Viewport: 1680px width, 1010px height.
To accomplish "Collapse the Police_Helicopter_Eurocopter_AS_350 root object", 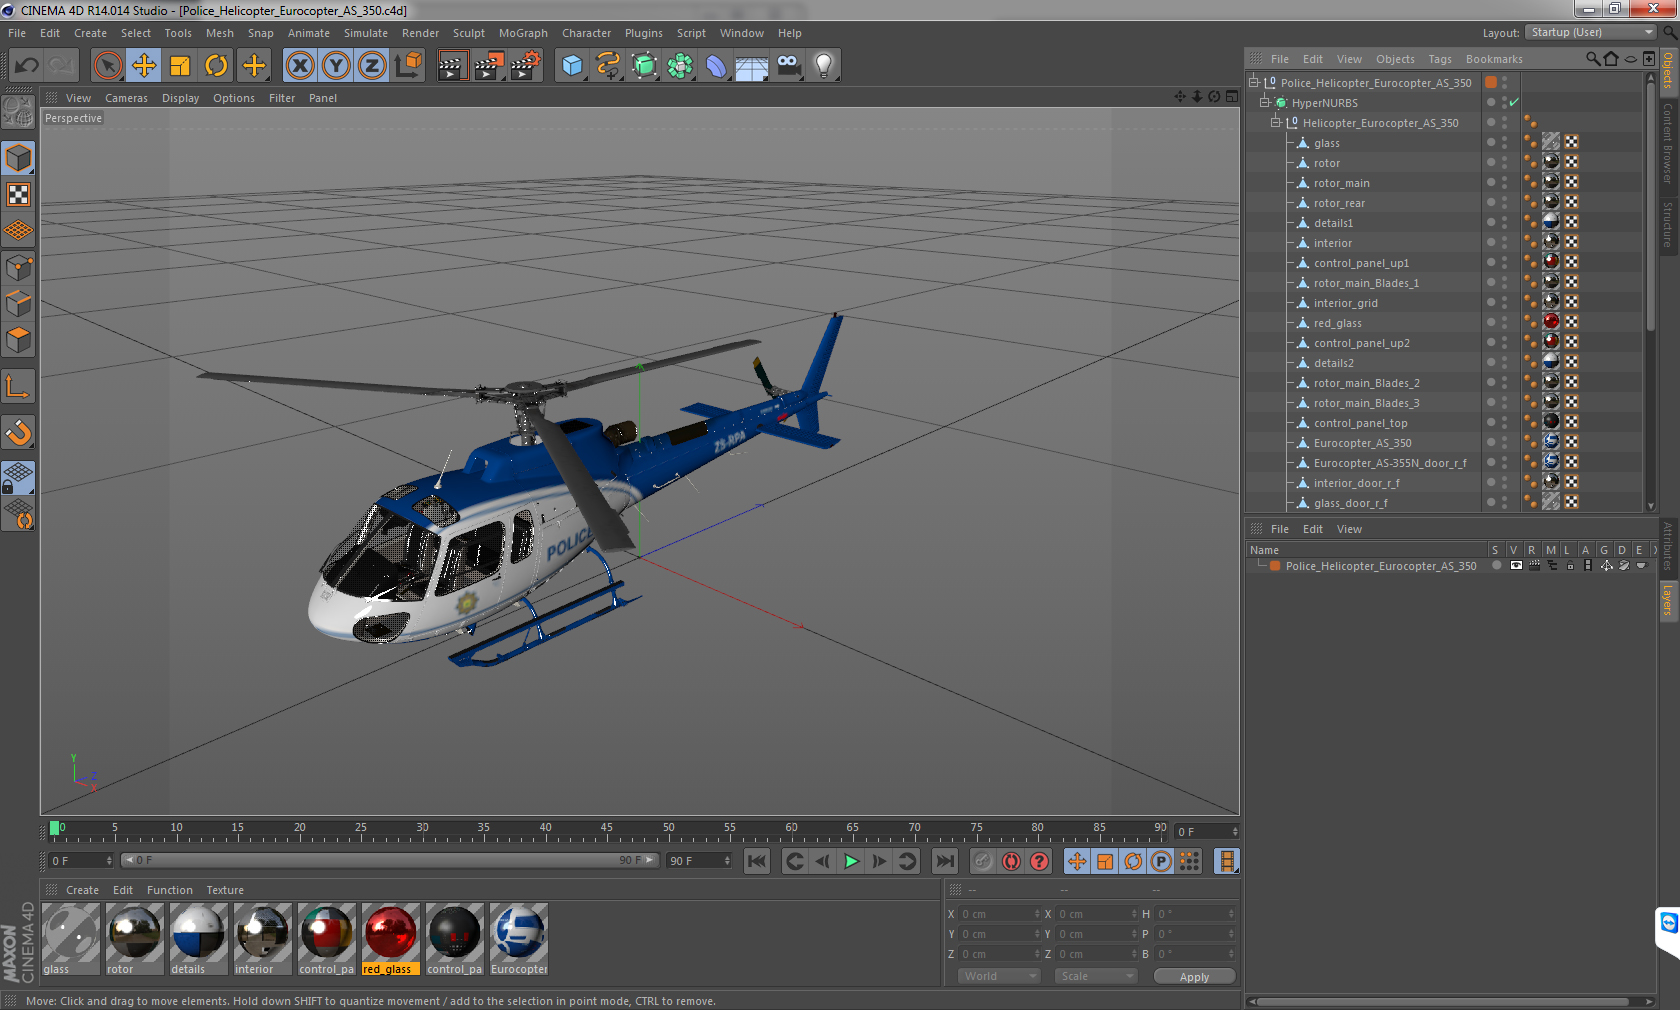I will click(1253, 82).
